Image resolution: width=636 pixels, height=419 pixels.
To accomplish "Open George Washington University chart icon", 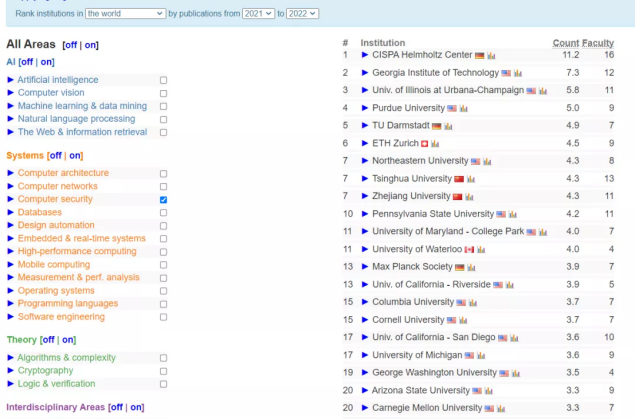I will pos(516,373).
